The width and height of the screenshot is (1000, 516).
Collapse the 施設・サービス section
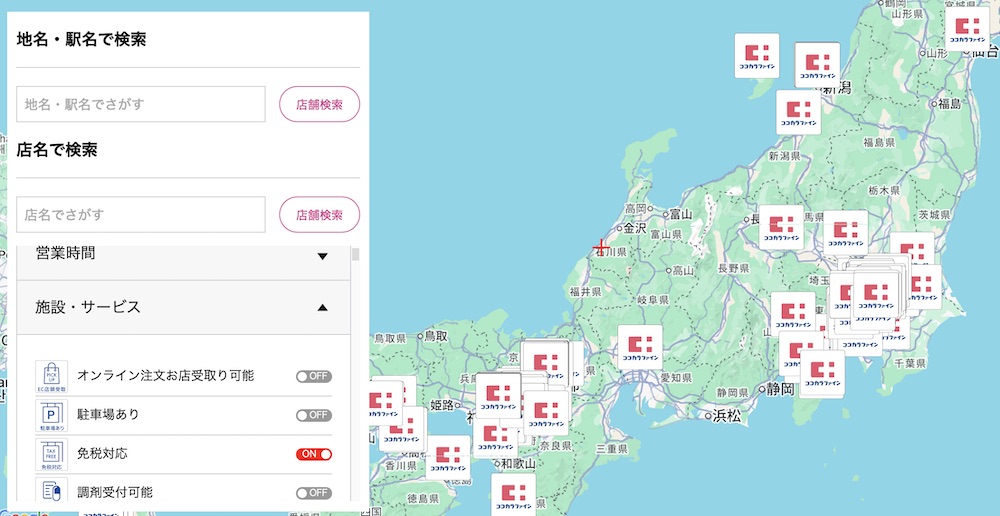183,307
